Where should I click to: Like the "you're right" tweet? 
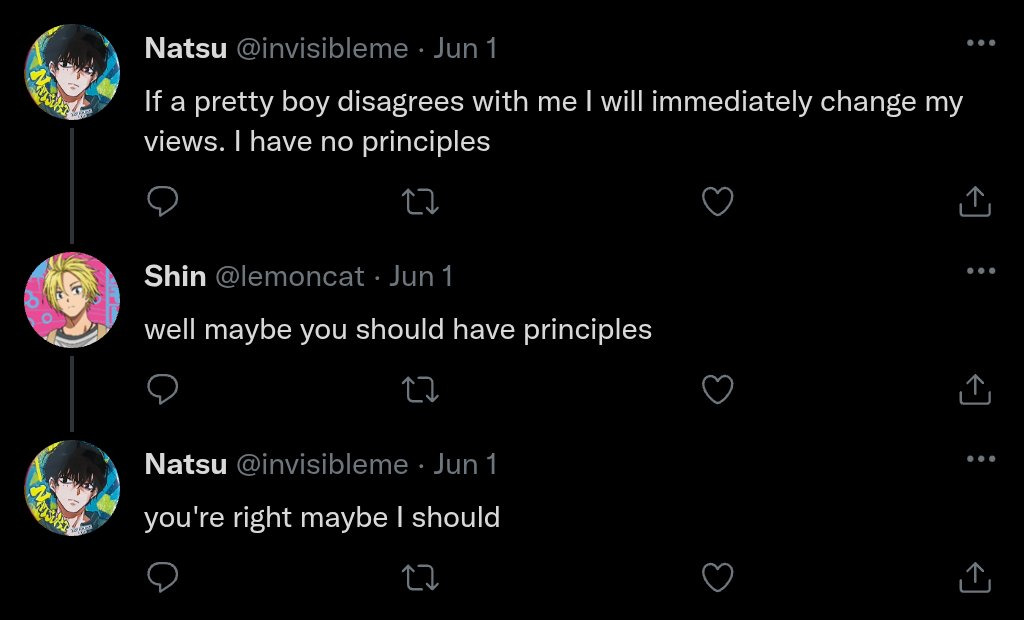[x=717, y=577]
